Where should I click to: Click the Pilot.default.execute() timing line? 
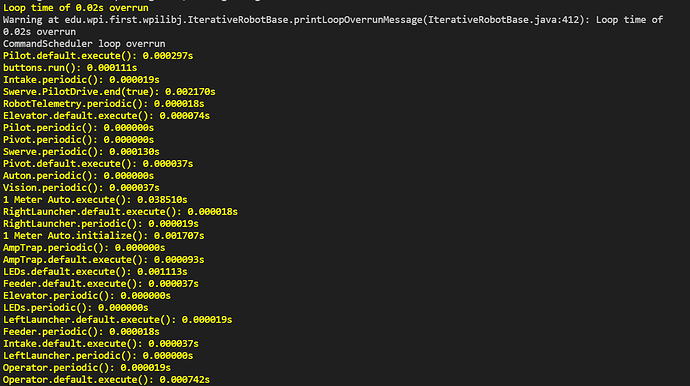tap(98, 56)
